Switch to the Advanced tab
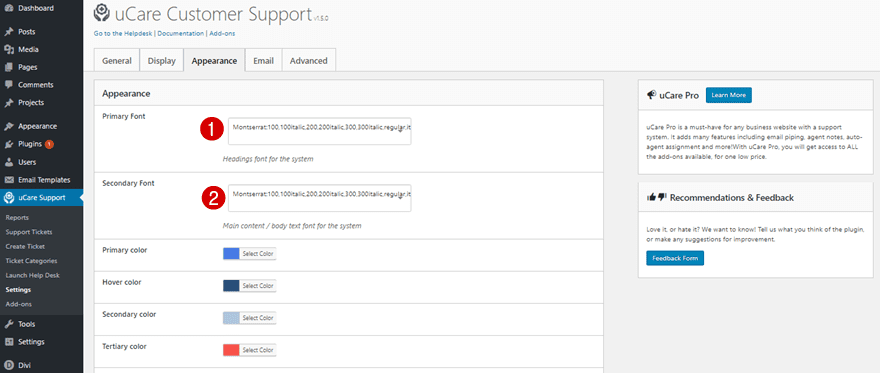This screenshot has width=880, height=373. point(309,61)
